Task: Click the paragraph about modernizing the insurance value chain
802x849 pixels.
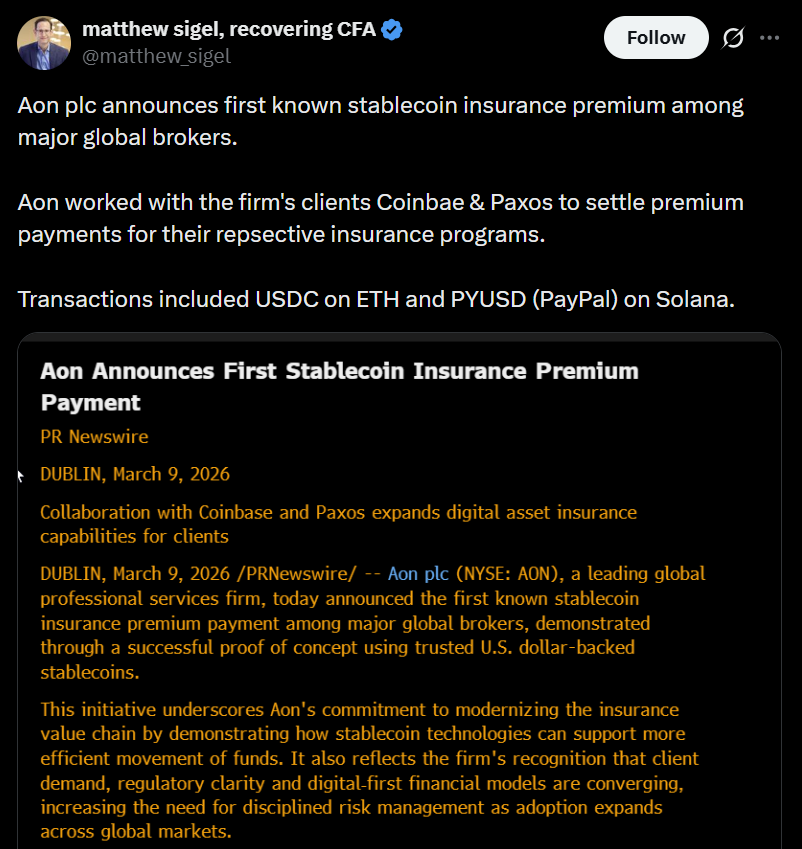Action: click(369, 770)
